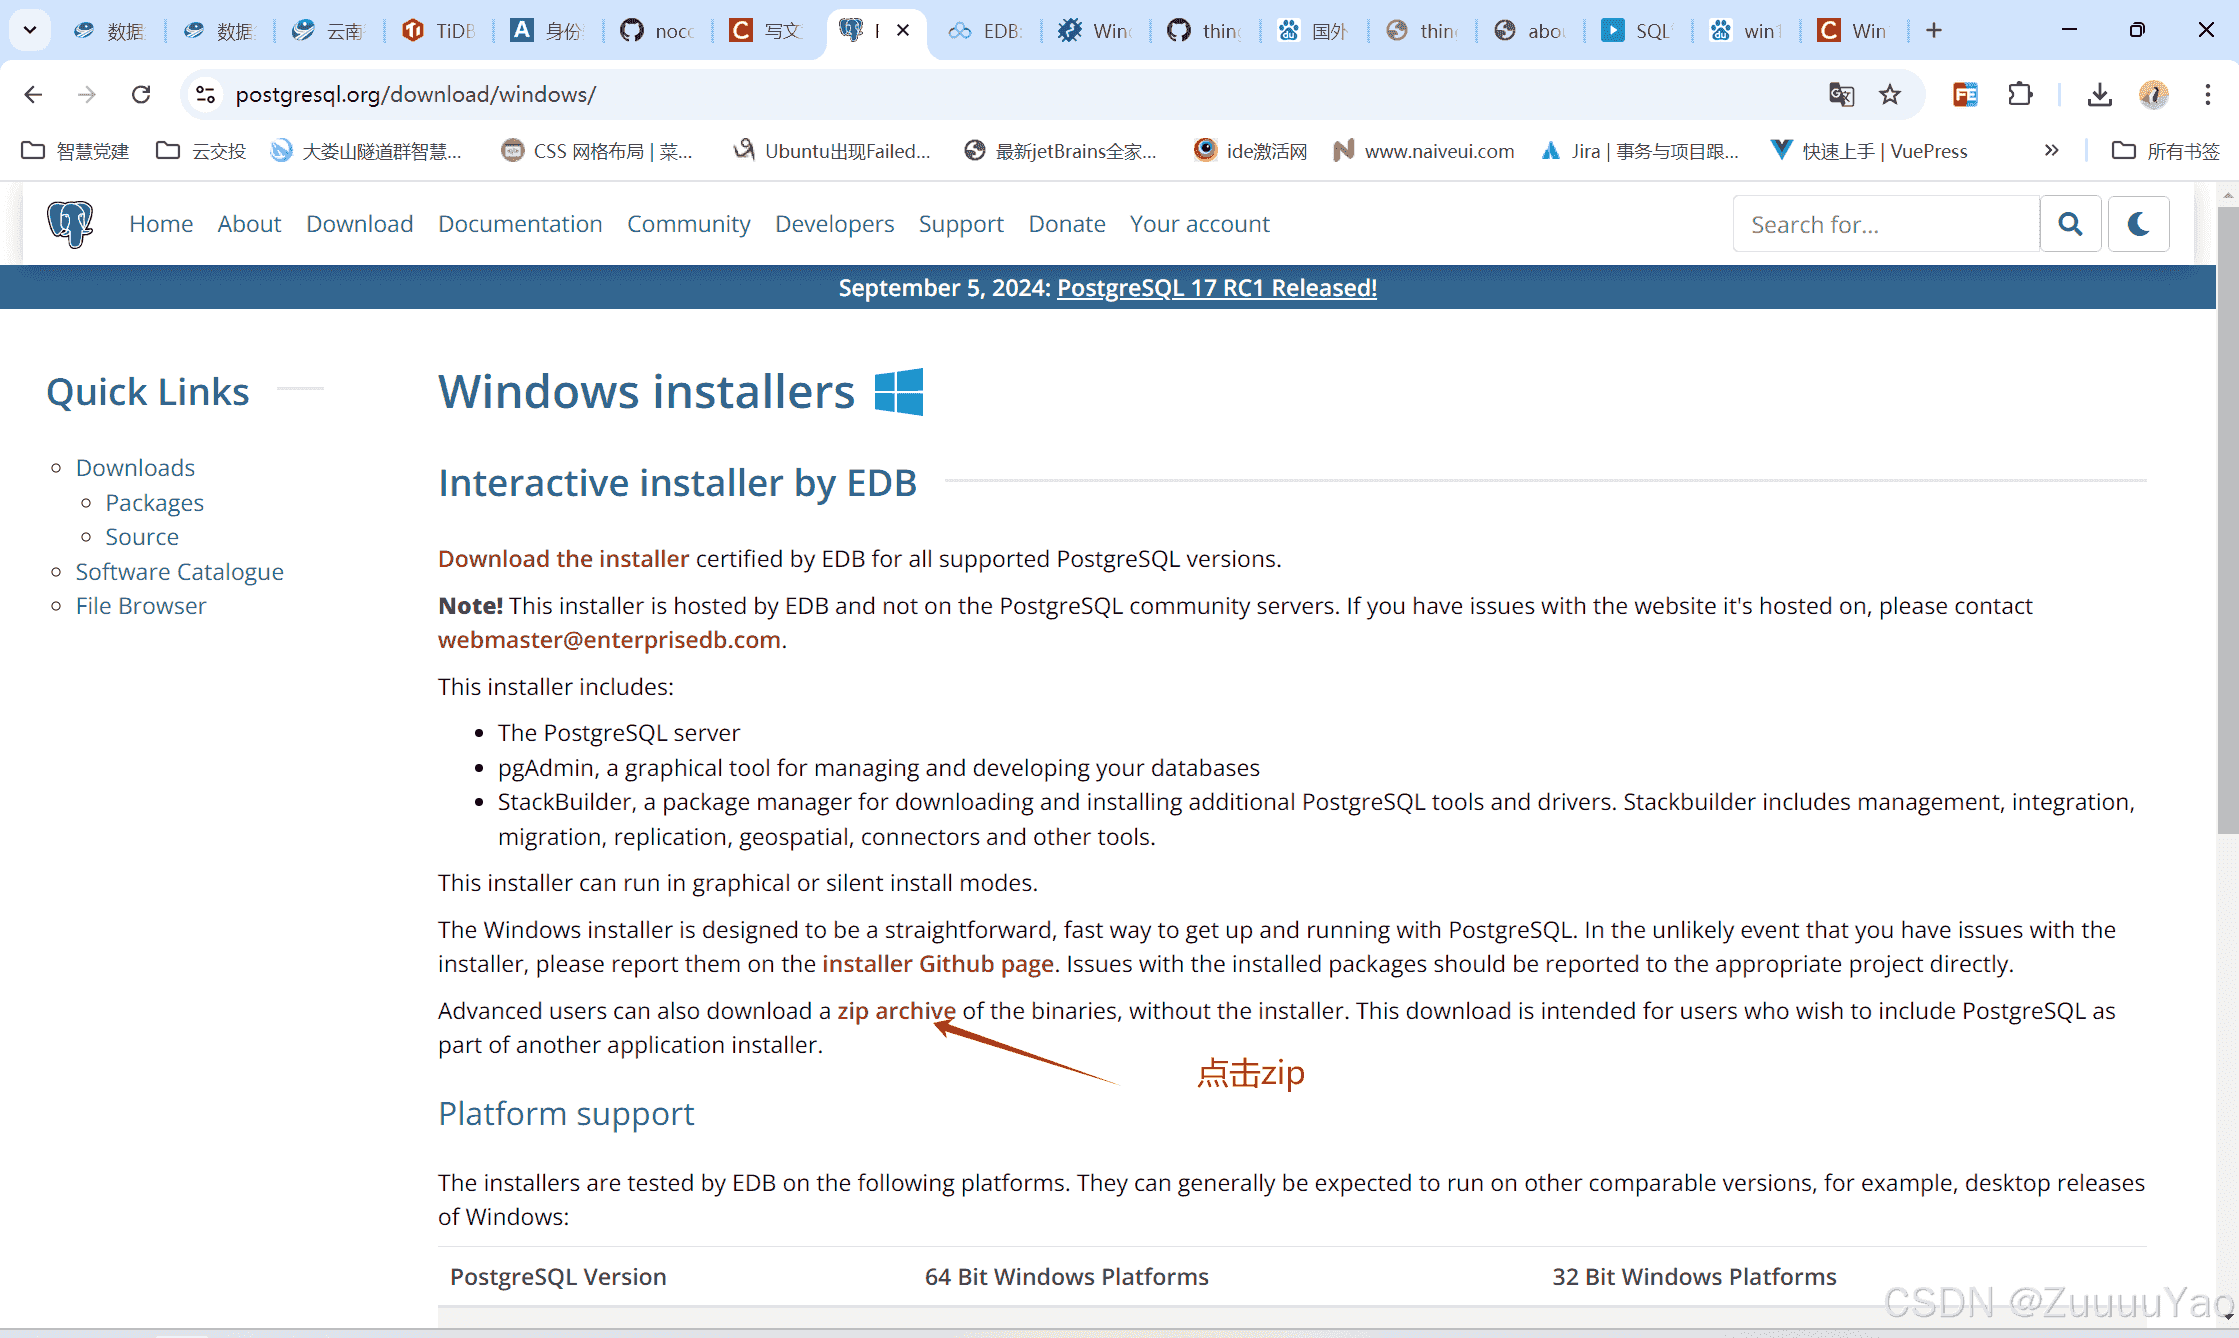Viewport: 2239px width, 1338px height.
Task: Open Community nav item
Action: pyautogui.click(x=688, y=224)
